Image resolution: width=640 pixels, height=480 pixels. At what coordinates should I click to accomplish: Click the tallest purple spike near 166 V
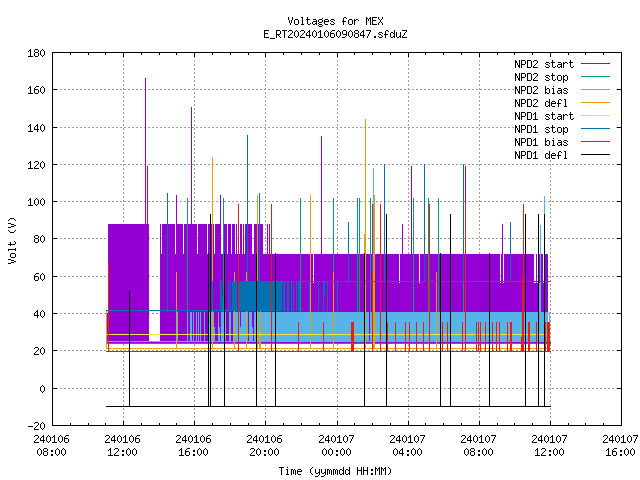(145, 150)
